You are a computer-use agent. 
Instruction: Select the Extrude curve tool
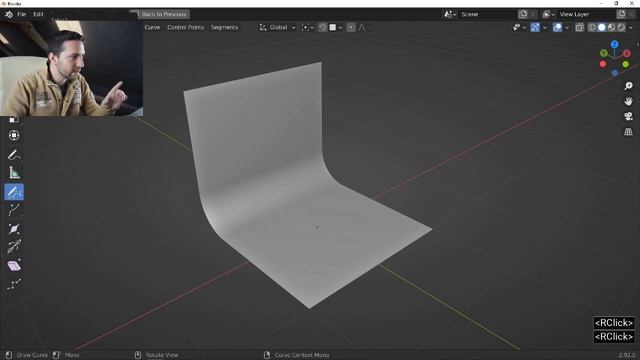[14, 210]
